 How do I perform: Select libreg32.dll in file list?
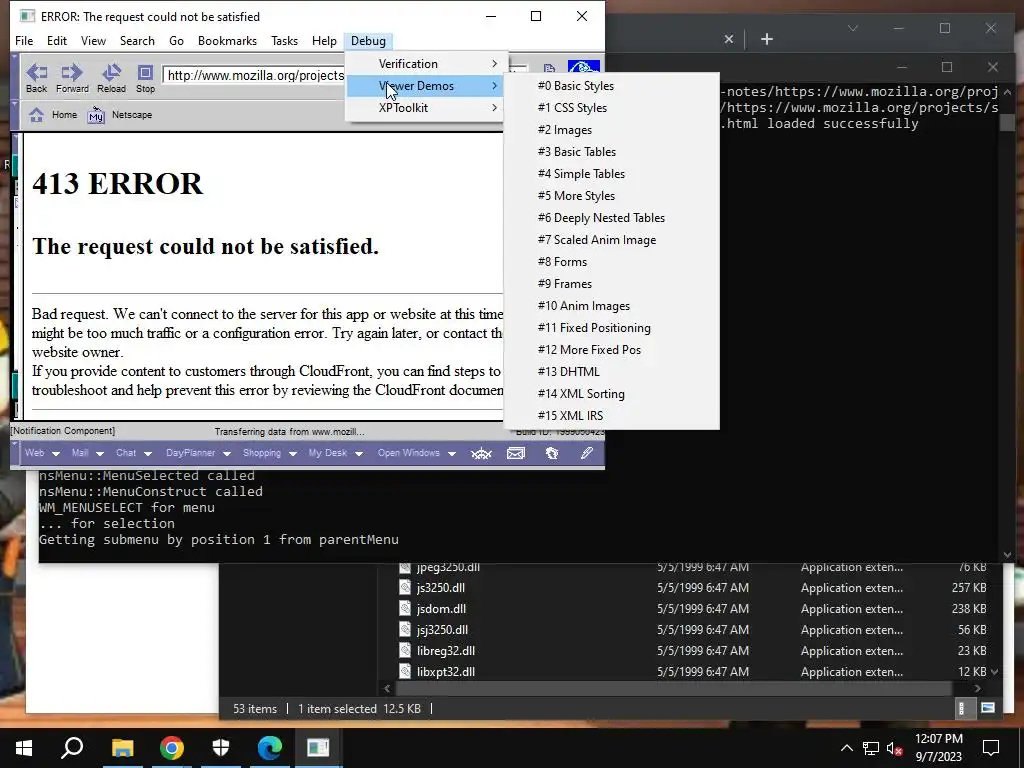tap(446, 650)
